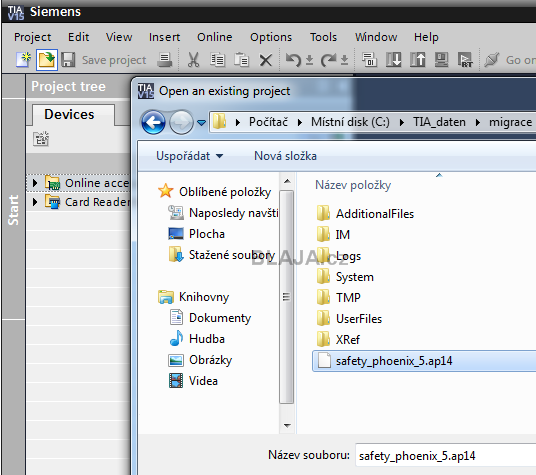
Task: Click the Upload from device icon
Action: click(x=417, y=60)
